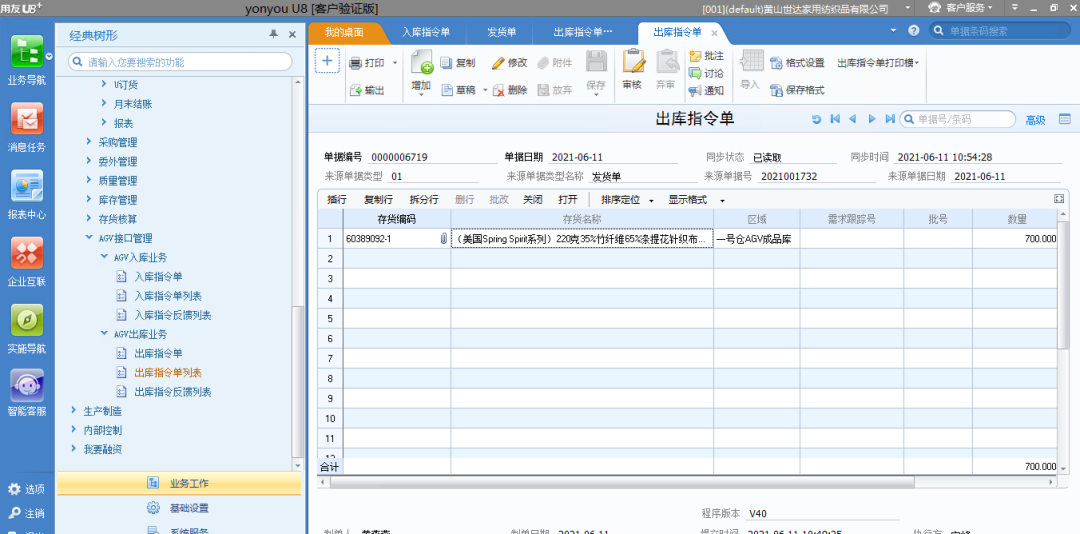
Task: Click the grid horizontal scrollbar
Action: 622,482
